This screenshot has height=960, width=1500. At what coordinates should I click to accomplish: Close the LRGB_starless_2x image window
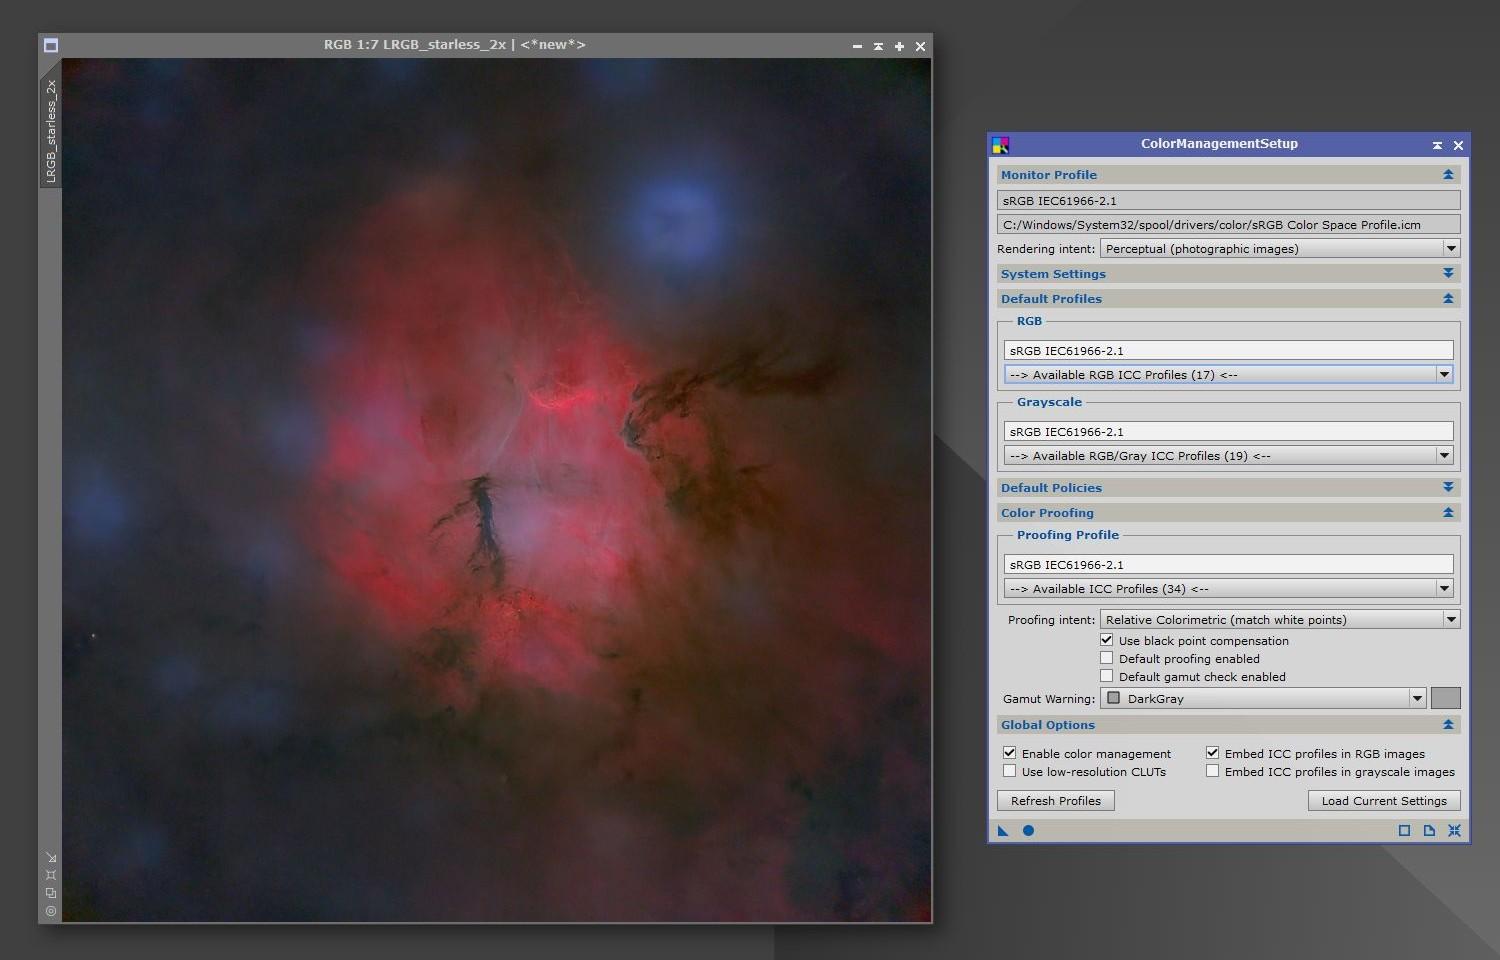(920, 46)
